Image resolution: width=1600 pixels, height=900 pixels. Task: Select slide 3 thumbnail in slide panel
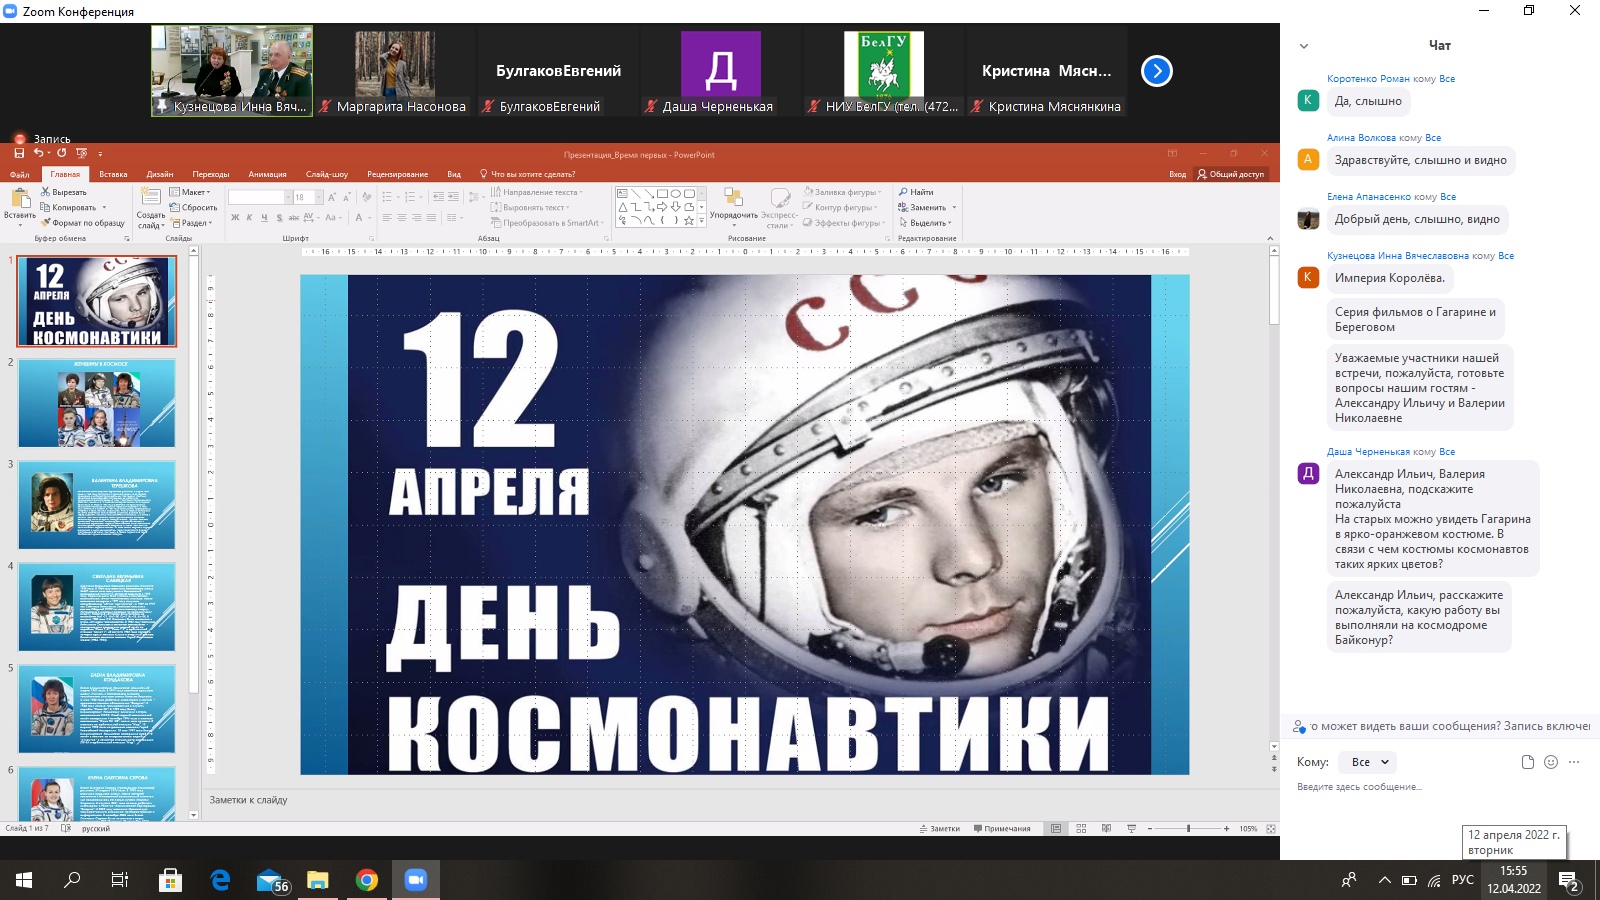point(97,505)
